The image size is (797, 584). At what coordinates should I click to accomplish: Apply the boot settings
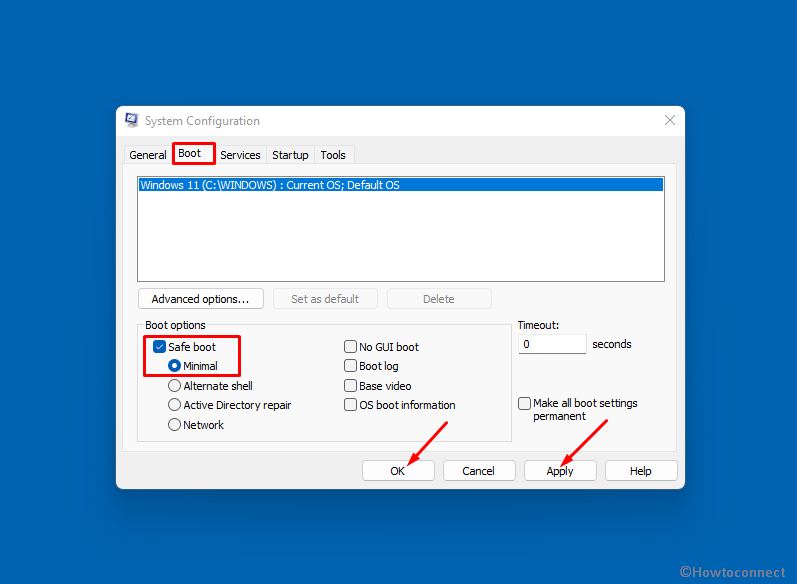(x=560, y=471)
